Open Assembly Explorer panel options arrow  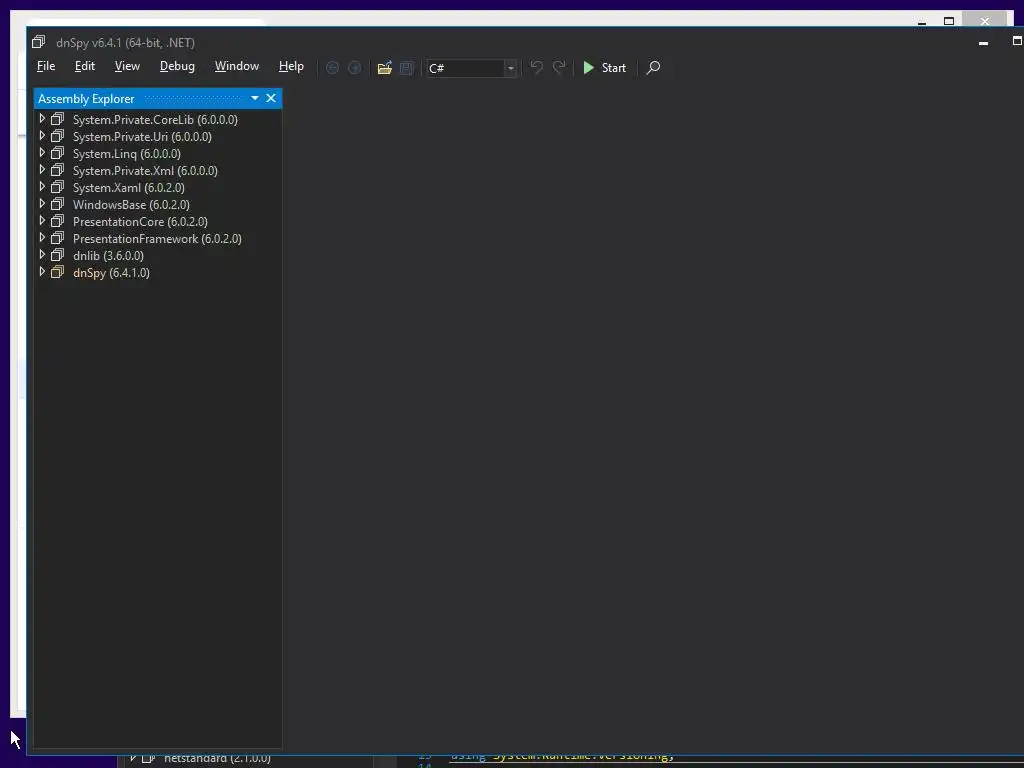(255, 98)
